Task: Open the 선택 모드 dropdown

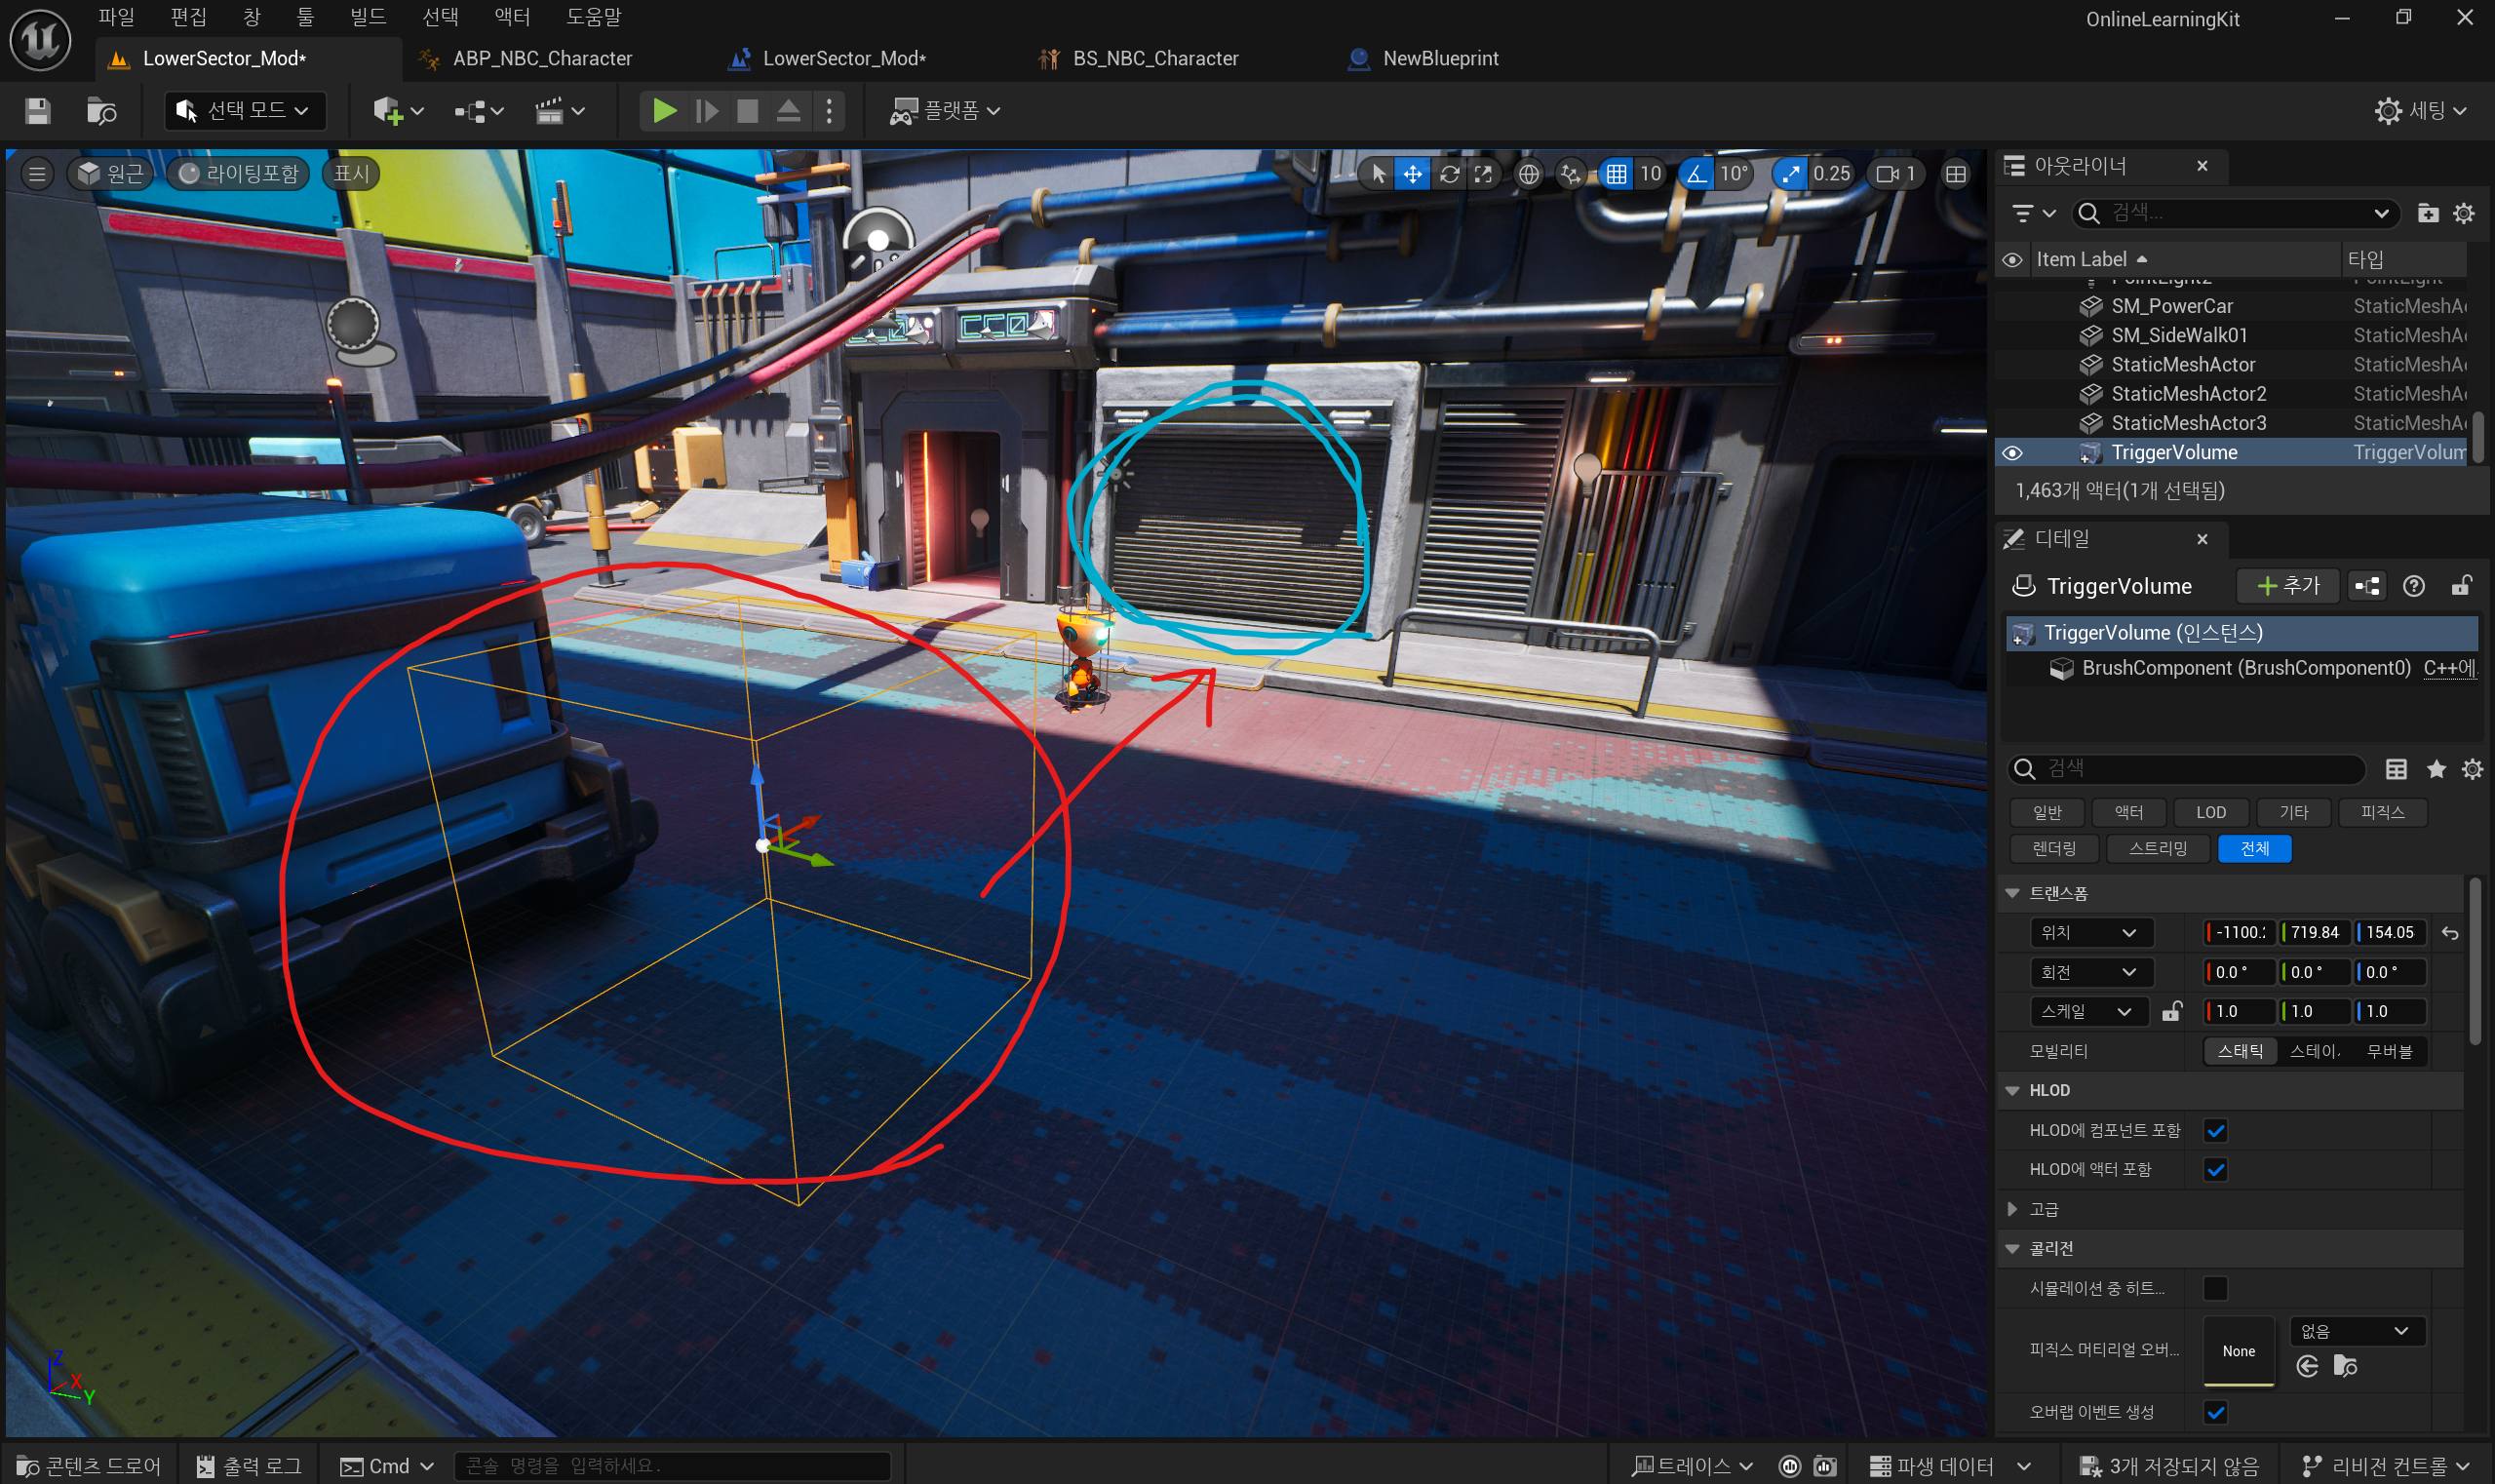Action: (x=245, y=110)
